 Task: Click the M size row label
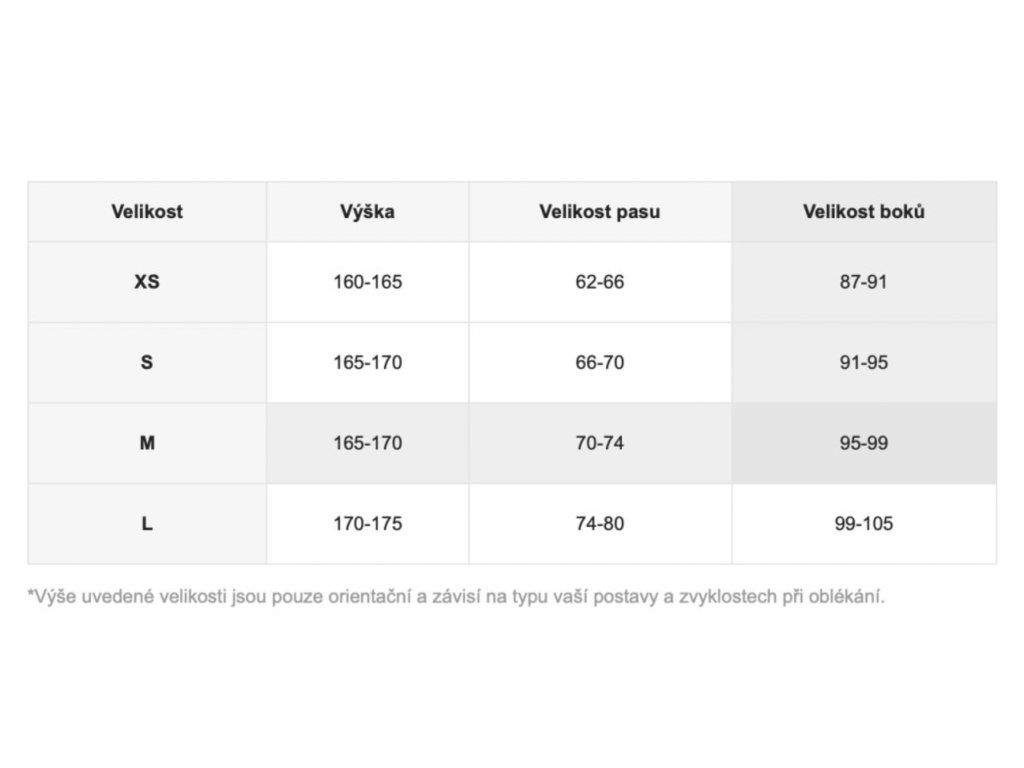point(147,443)
